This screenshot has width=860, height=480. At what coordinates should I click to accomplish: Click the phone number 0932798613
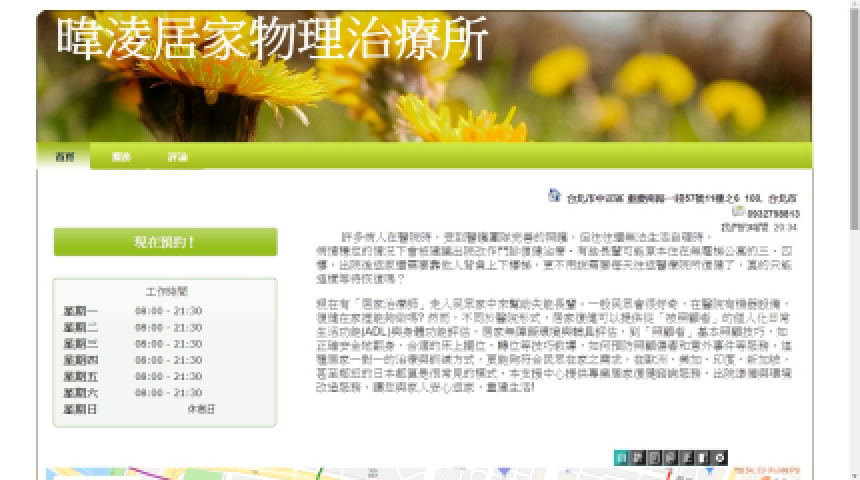[x=777, y=214]
